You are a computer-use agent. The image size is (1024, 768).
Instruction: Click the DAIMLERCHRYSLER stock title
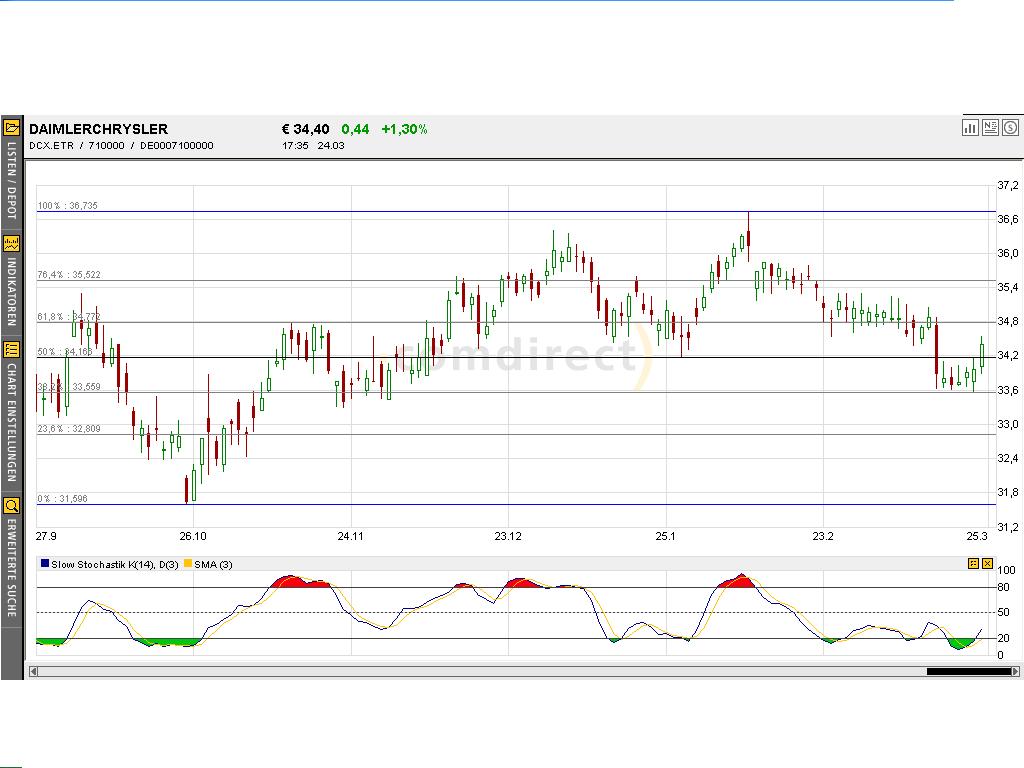[x=98, y=129]
